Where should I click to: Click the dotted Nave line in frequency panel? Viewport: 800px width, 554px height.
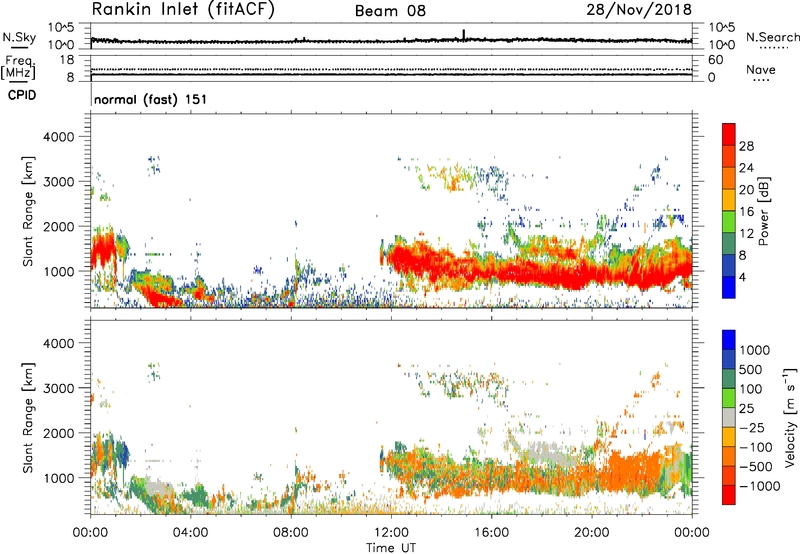[391, 69]
